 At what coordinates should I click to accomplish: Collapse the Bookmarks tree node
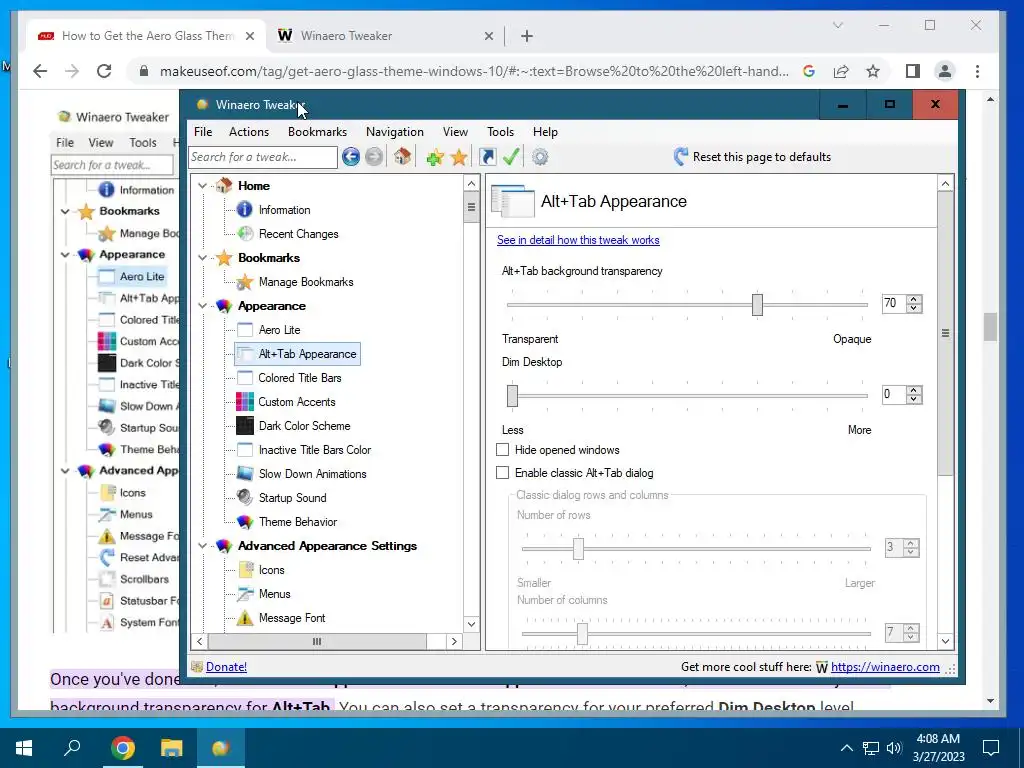point(202,258)
